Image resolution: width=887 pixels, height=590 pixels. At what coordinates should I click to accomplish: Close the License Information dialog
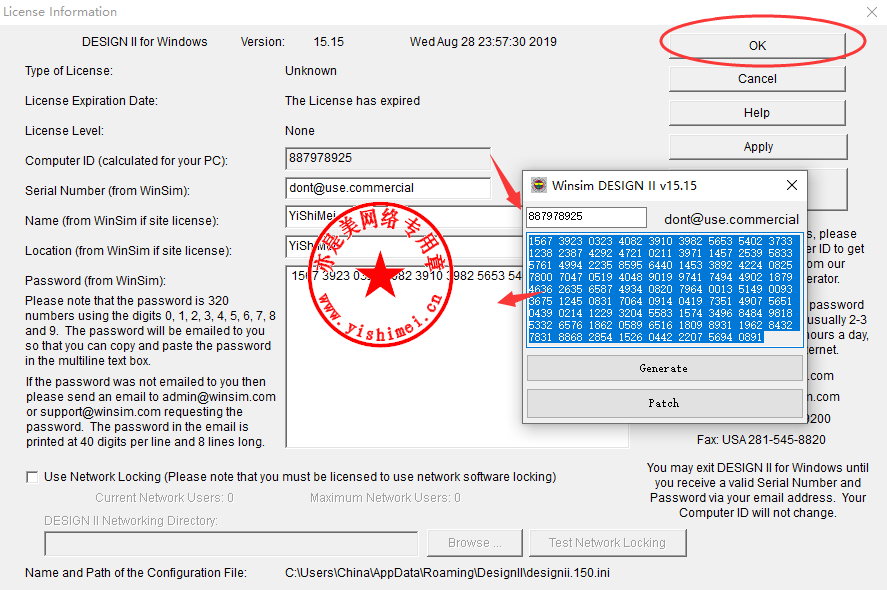[872, 12]
